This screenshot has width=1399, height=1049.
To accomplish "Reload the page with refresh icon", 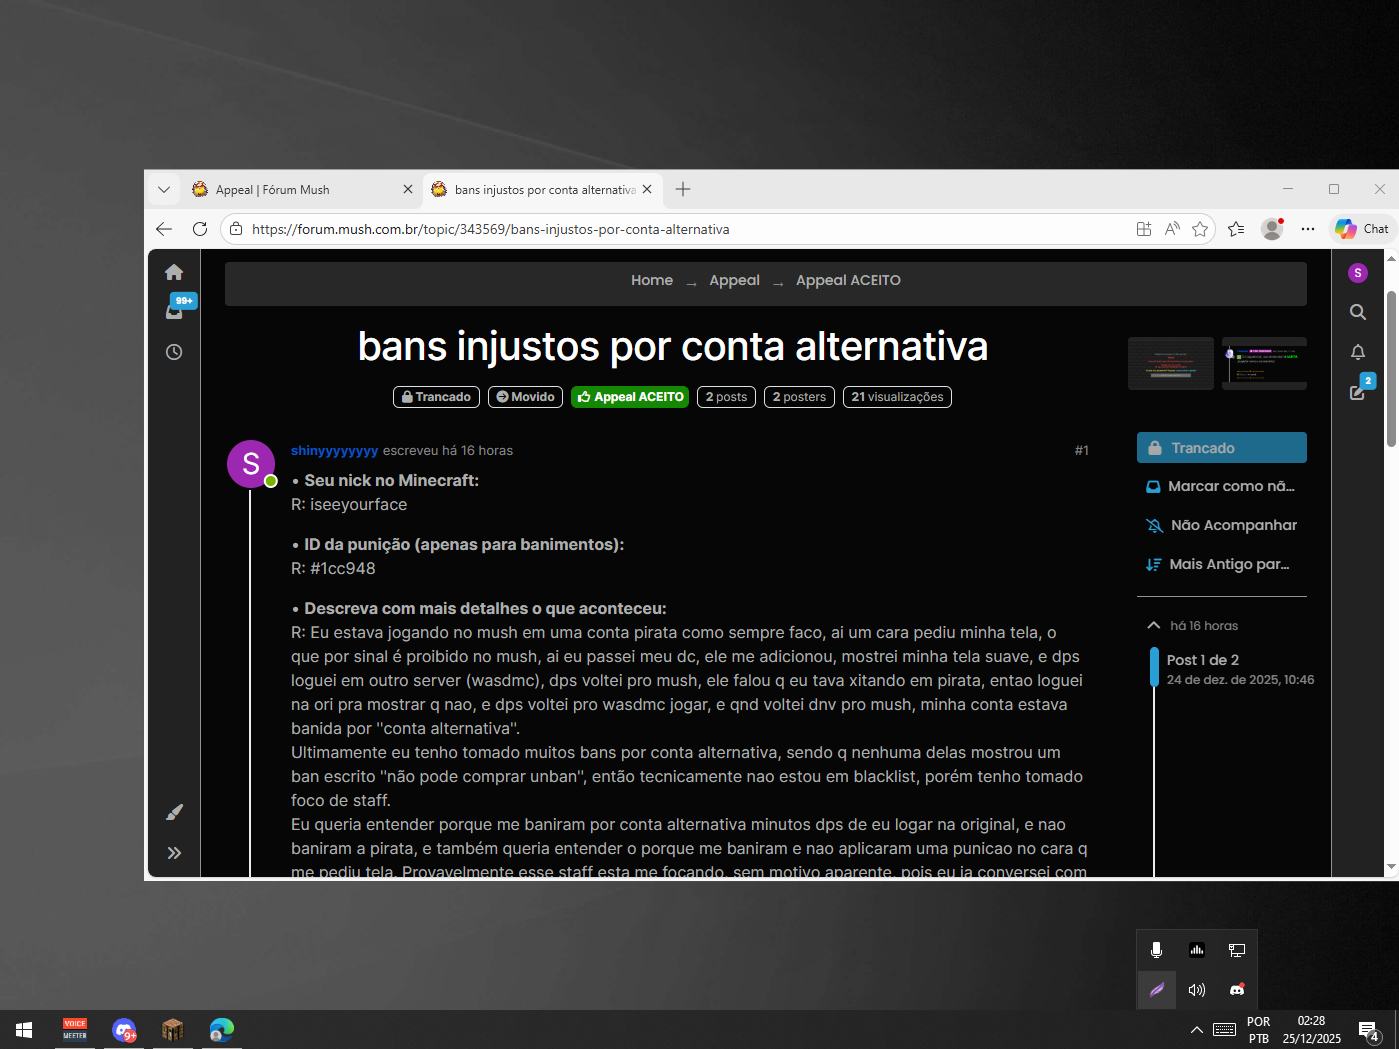I will pos(200,229).
